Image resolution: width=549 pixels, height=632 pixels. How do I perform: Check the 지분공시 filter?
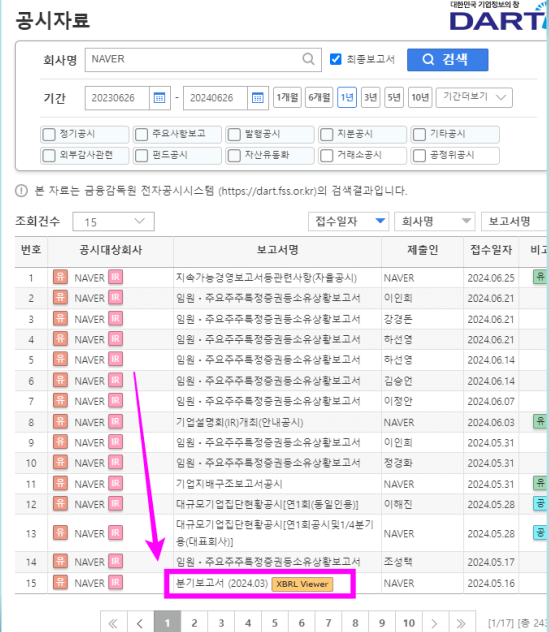click(x=326, y=134)
